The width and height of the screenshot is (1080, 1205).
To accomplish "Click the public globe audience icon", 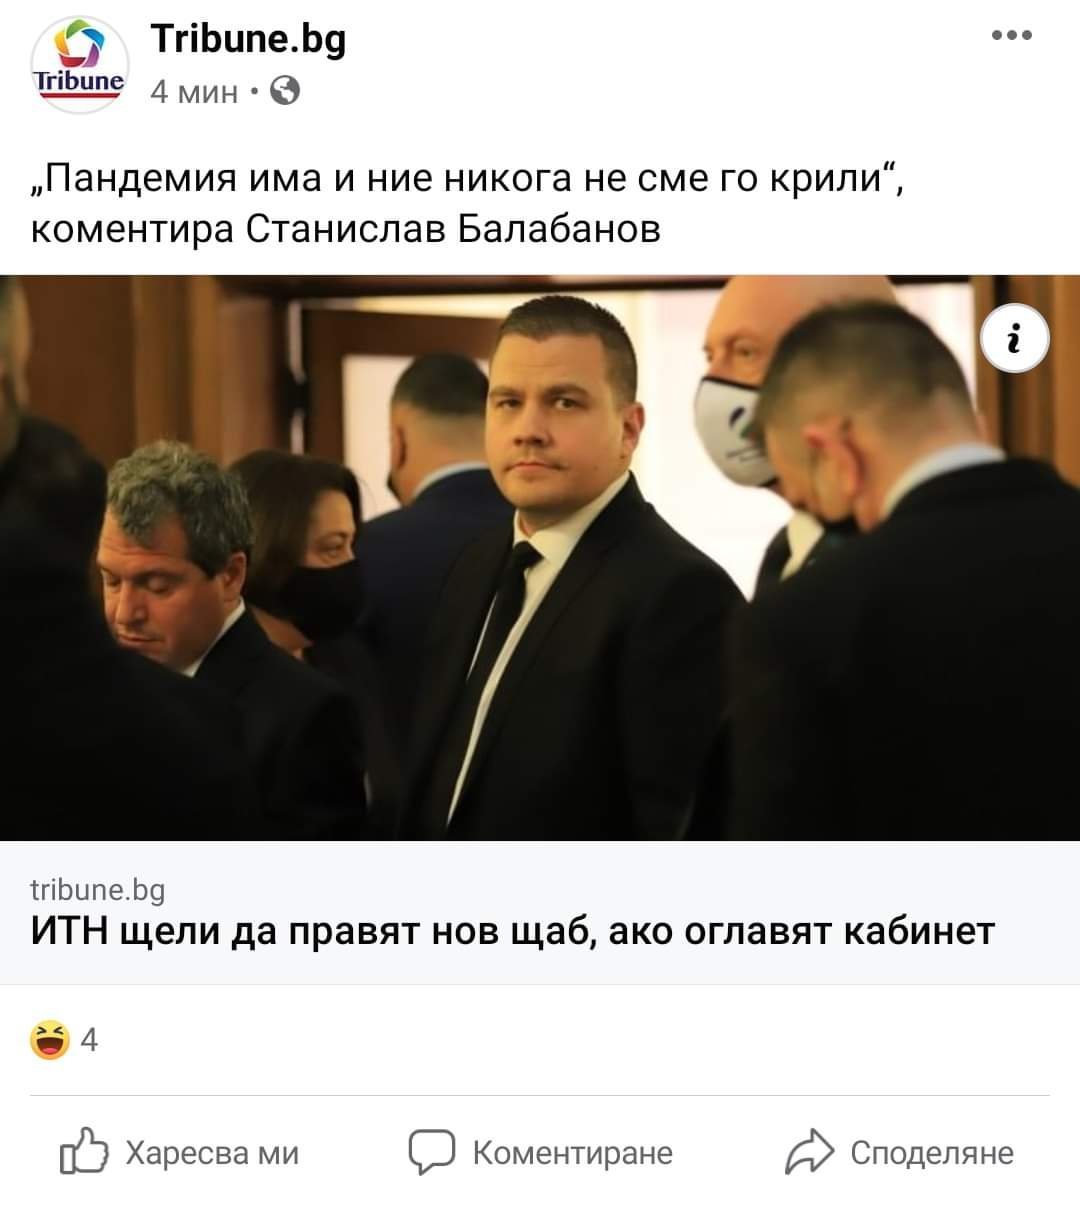I will pos(285,91).
